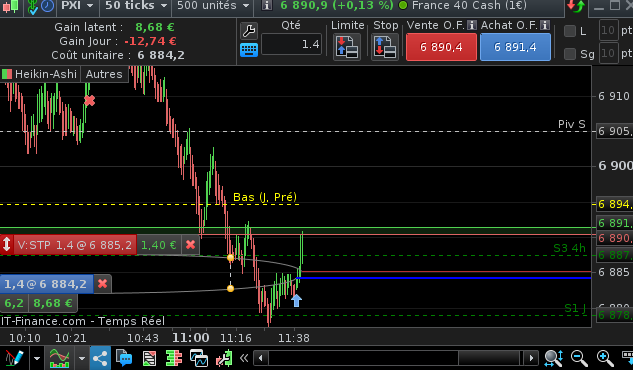Image resolution: width=633 pixels, height=370 pixels.
Task: Expand the indicators dropdown arrow
Action: coord(82,358)
